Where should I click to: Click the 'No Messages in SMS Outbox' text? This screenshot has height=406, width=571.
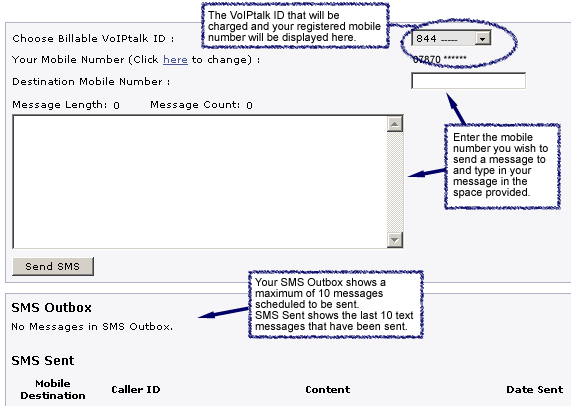92,327
